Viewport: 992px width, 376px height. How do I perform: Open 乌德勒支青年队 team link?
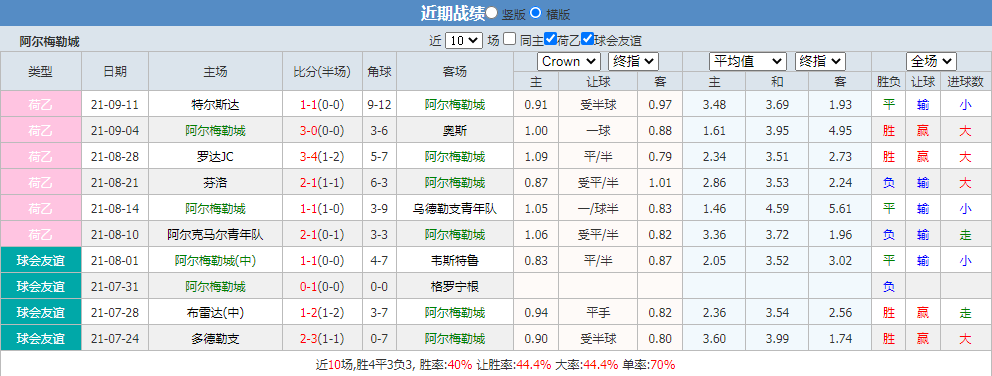(455, 209)
